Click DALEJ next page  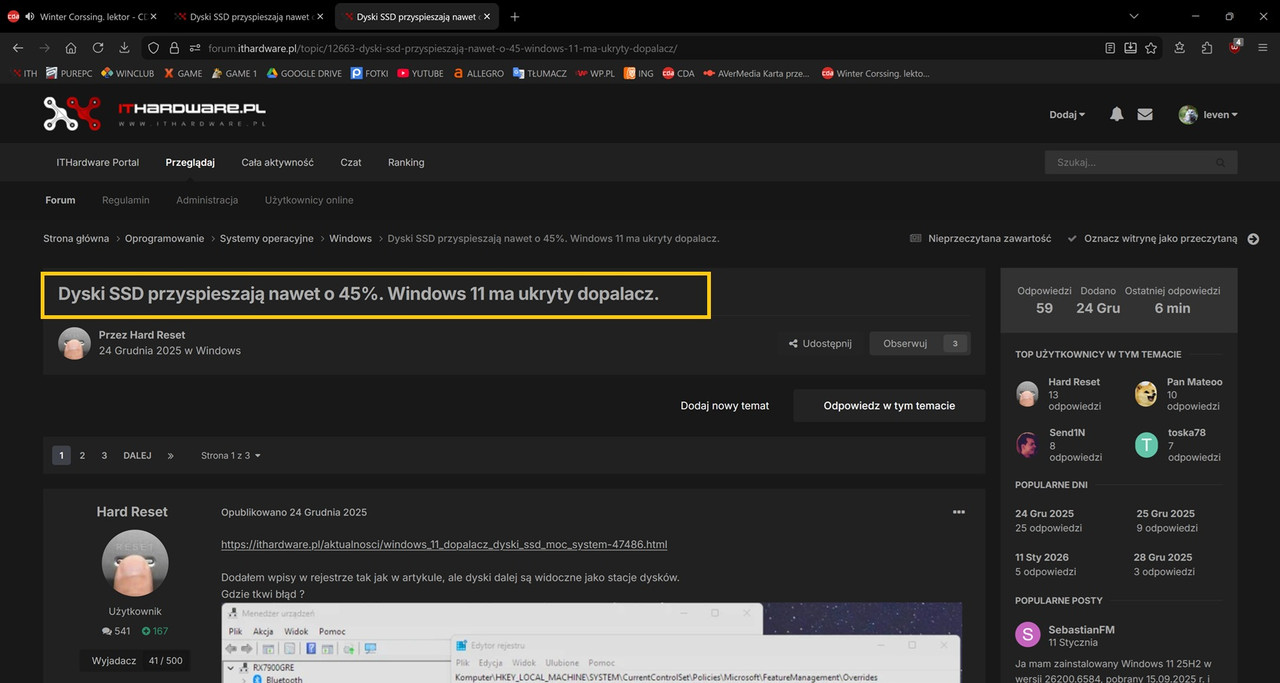pos(137,455)
